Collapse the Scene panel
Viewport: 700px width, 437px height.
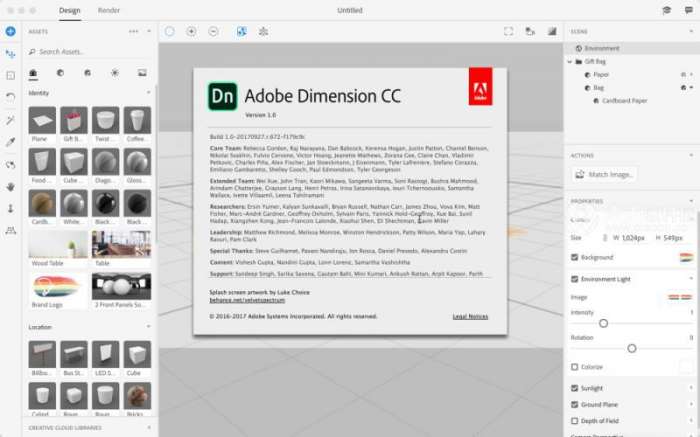(691, 31)
